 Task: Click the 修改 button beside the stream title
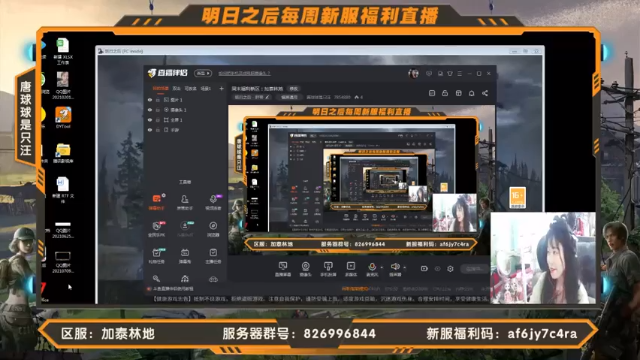(294, 89)
